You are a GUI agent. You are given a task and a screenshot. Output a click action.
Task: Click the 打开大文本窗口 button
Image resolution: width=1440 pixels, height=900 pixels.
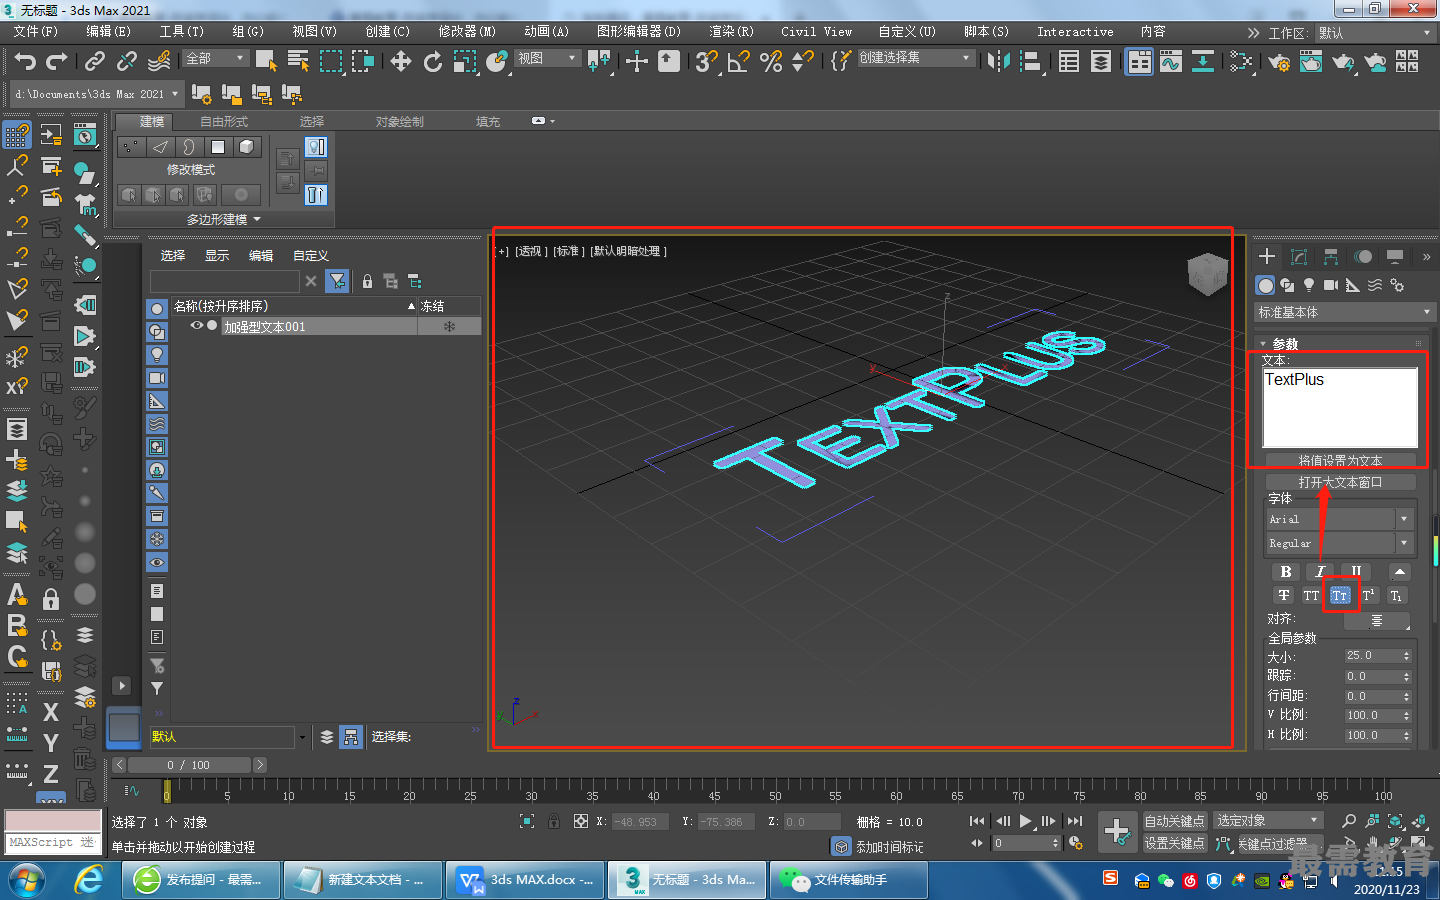click(1340, 482)
